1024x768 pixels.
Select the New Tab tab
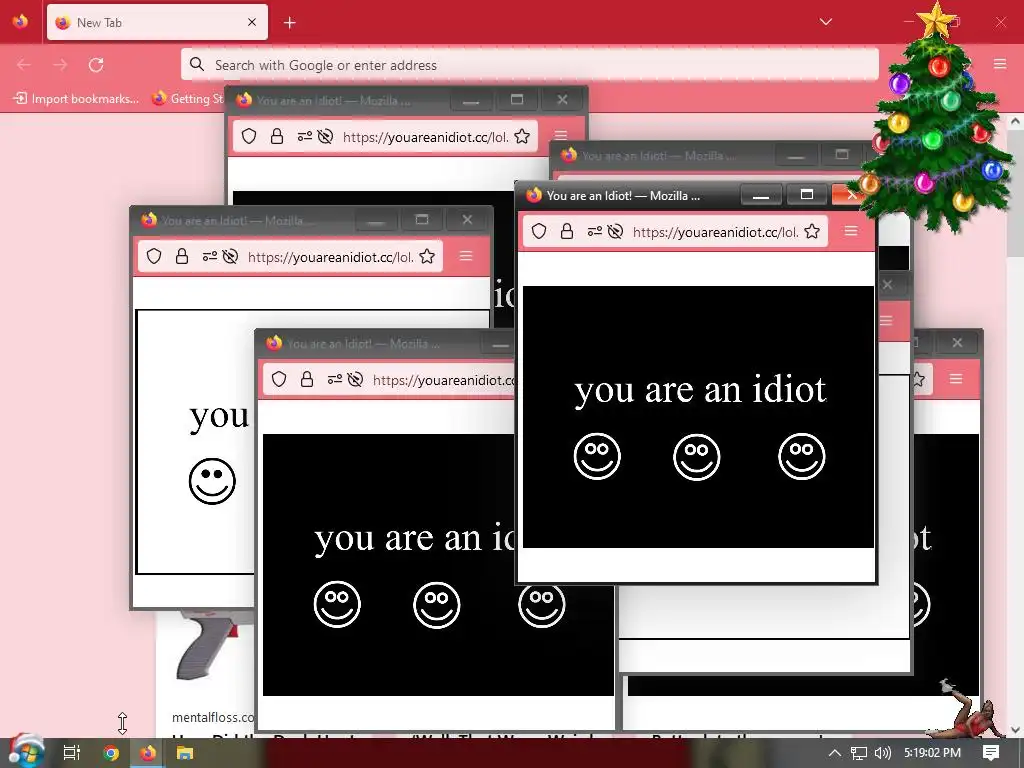[x=157, y=22]
